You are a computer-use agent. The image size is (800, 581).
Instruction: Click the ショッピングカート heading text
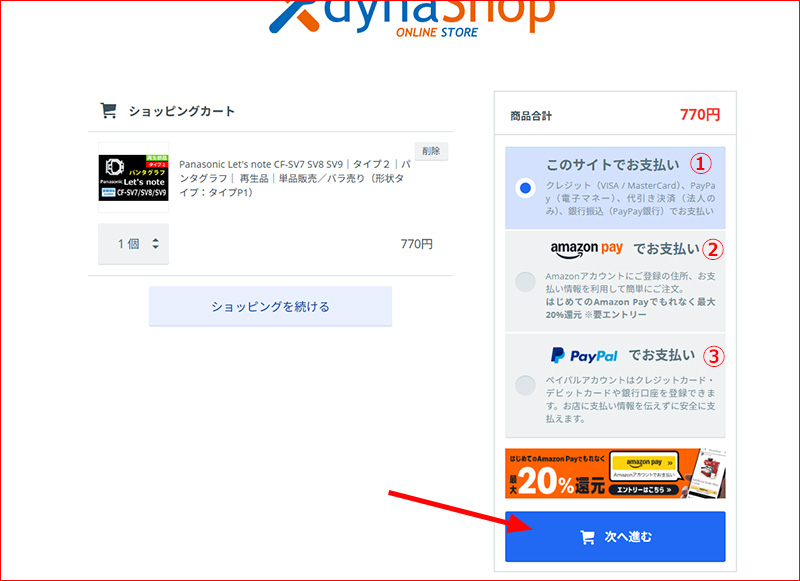point(182,111)
